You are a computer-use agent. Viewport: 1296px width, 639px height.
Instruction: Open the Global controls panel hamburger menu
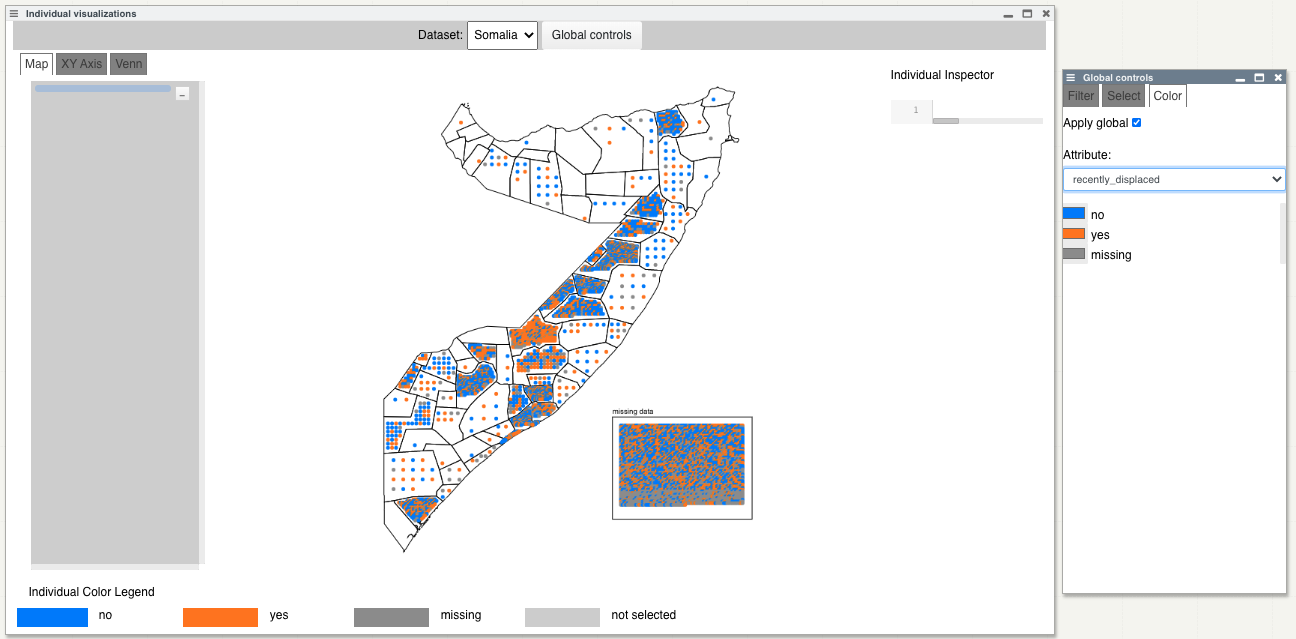[x=1071, y=77]
